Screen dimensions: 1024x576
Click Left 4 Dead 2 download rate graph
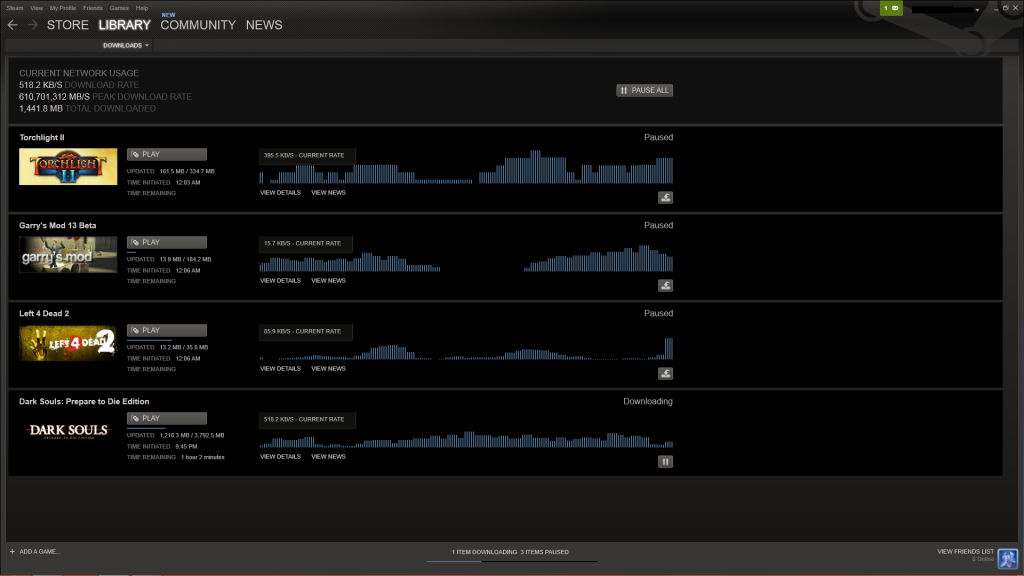click(466, 349)
